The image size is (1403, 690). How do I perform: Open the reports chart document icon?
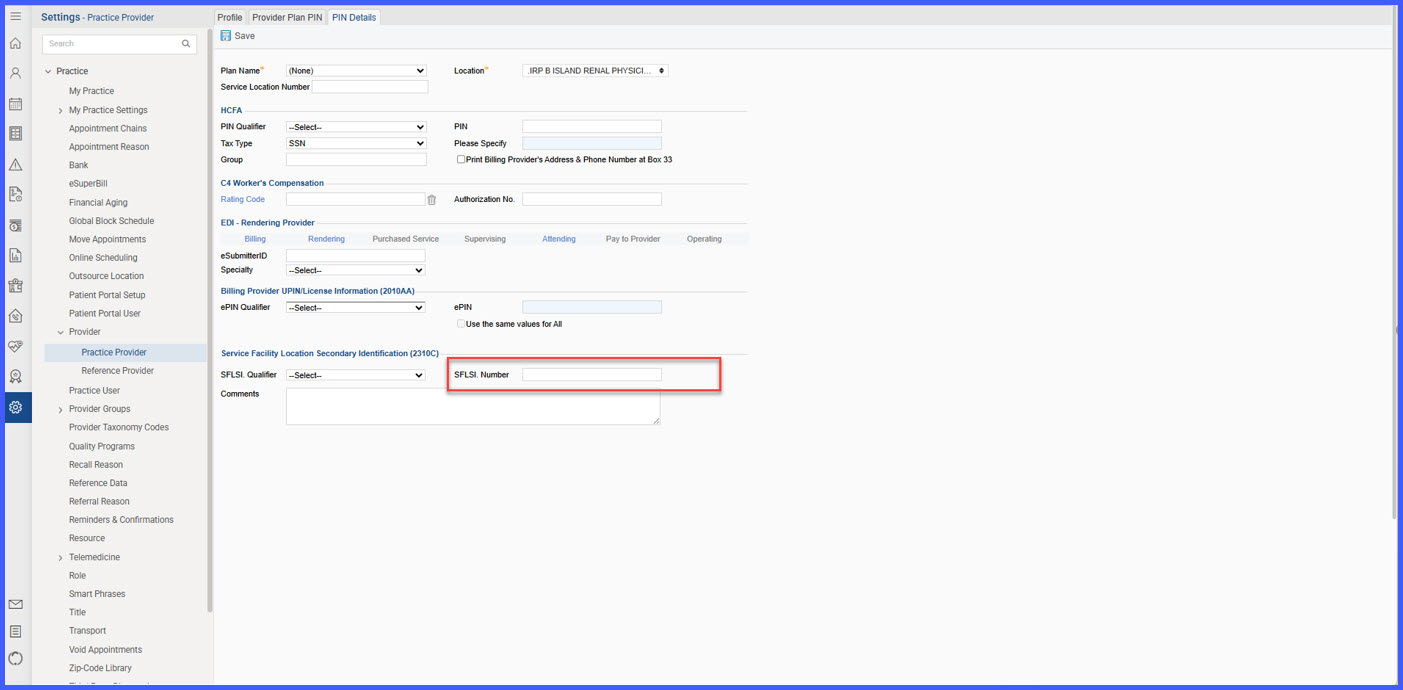pyautogui.click(x=15, y=256)
